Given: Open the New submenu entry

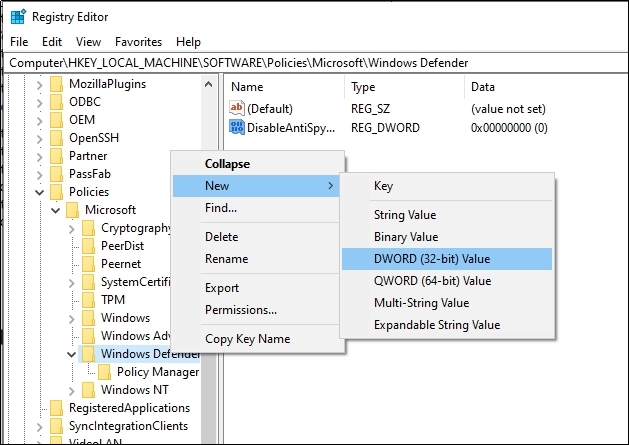Looking at the screenshot, I should point(258,186).
